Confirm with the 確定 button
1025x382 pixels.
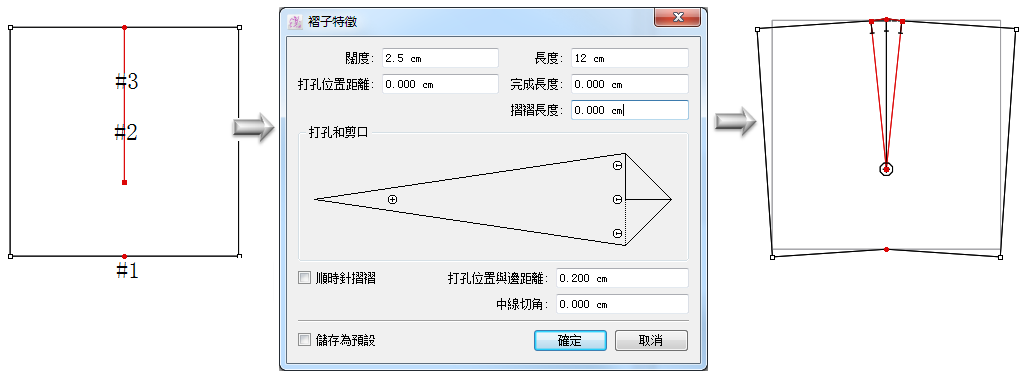tap(570, 340)
